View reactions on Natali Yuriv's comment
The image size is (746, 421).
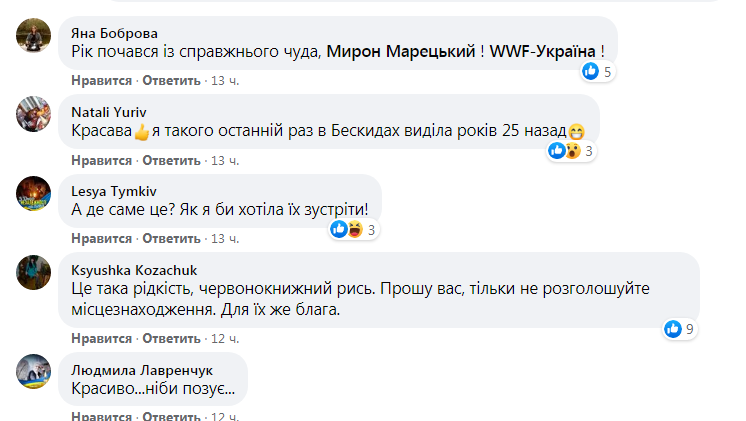pyautogui.click(x=573, y=151)
